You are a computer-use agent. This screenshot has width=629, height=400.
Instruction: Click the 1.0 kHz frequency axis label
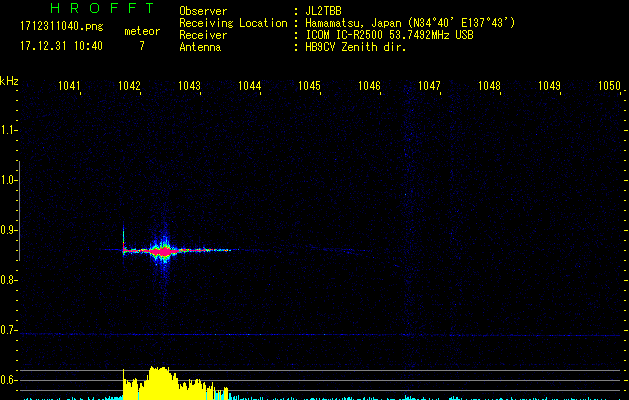pyautogui.click(x=9, y=180)
